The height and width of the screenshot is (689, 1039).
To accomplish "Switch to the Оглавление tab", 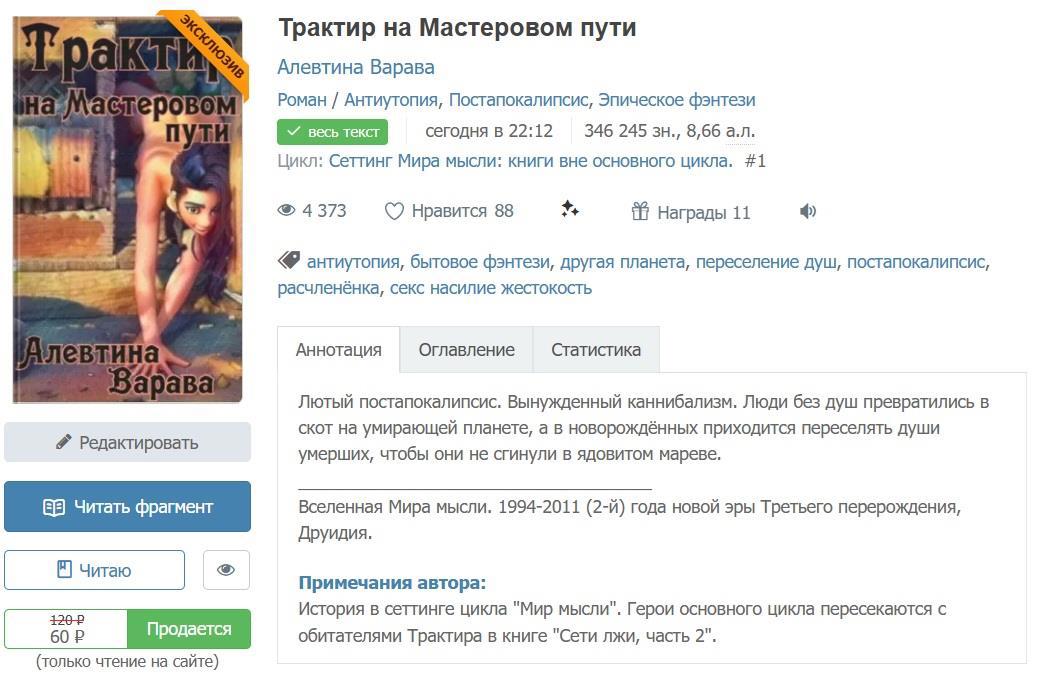I will tap(466, 350).
